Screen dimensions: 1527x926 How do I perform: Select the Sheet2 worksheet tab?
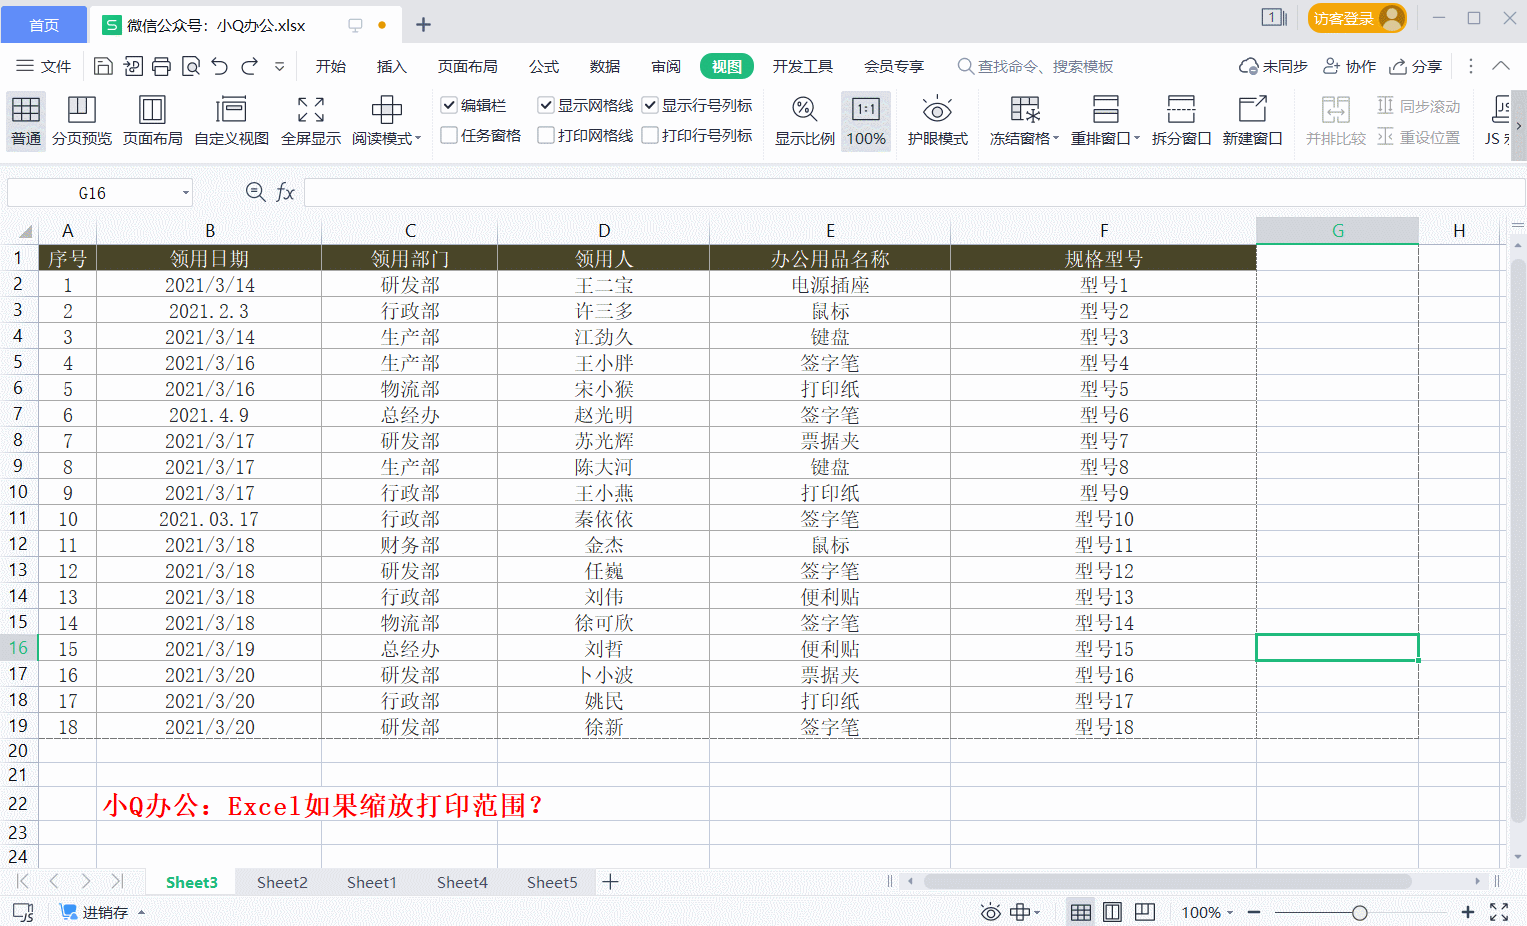pyautogui.click(x=281, y=882)
